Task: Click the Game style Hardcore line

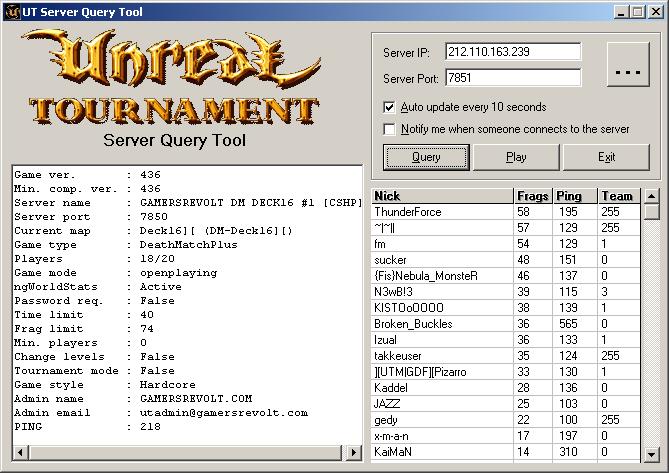Action: tap(105, 385)
